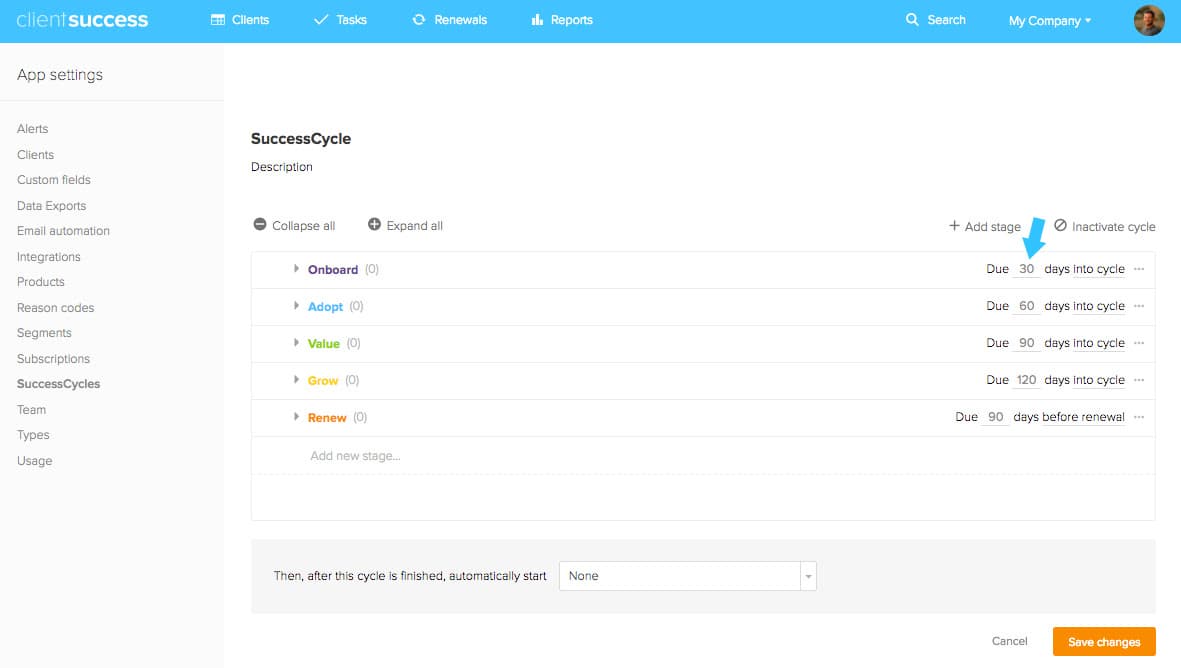Screen dimensions: 1181x668
Task: Click the Onboard stage name
Action: (332, 270)
